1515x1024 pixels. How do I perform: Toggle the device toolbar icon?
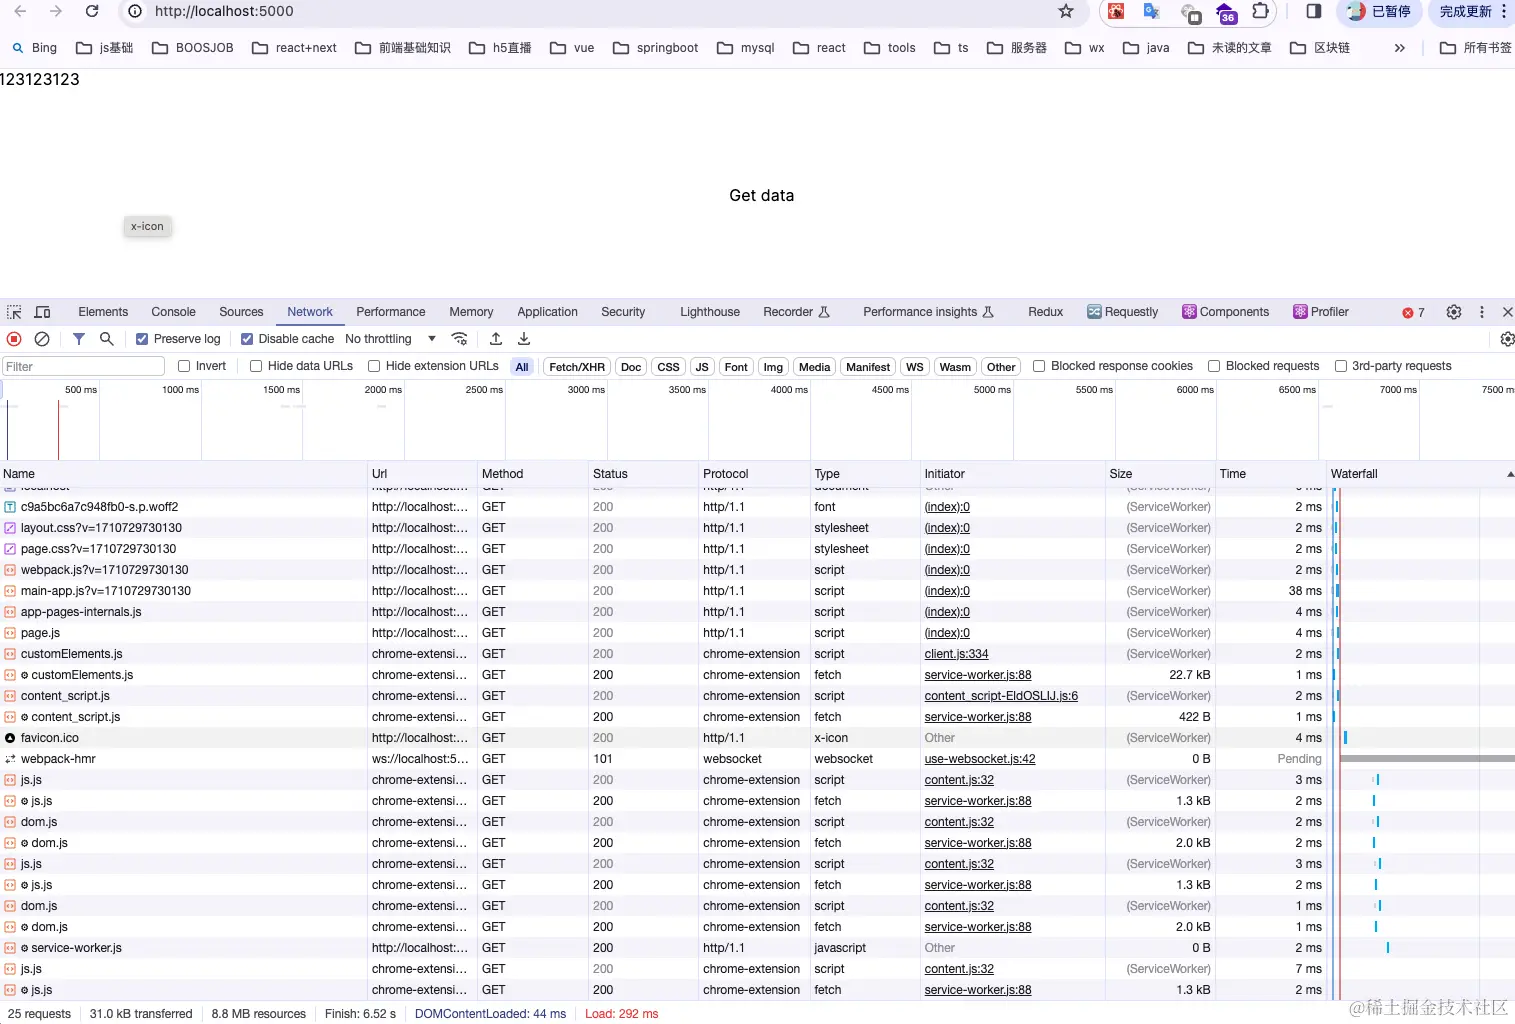(42, 312)
